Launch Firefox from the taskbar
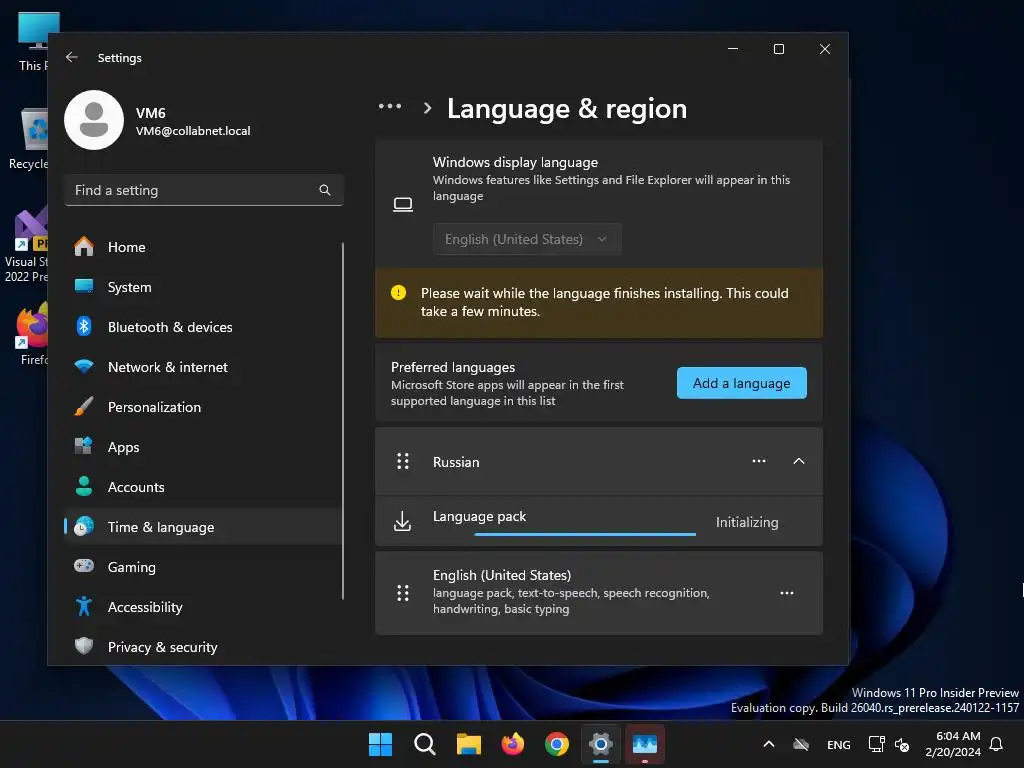Screen dimensions: 1024x768 tap(513, 744)
